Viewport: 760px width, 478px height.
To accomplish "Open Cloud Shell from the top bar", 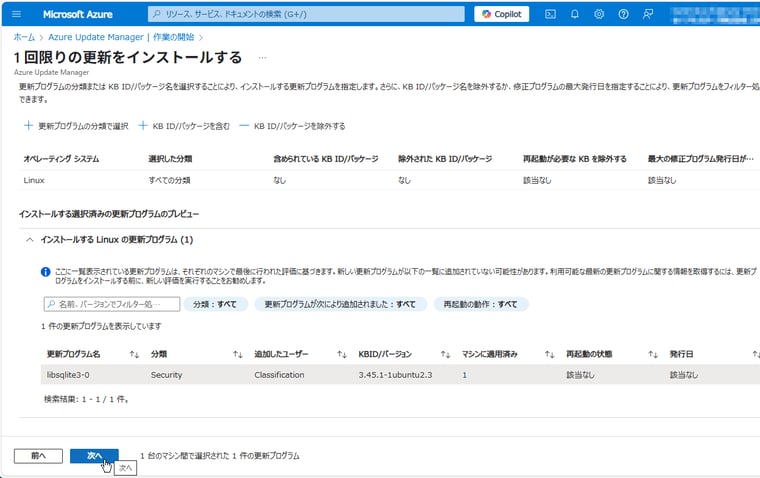I will click(550, 14).
